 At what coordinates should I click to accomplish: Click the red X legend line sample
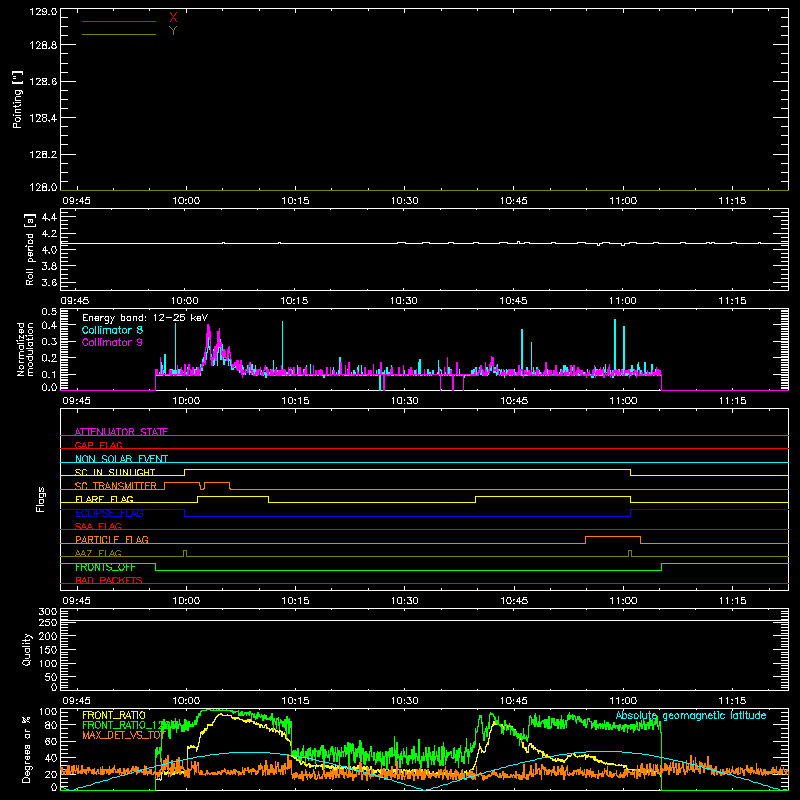click(x=119, y=21)
